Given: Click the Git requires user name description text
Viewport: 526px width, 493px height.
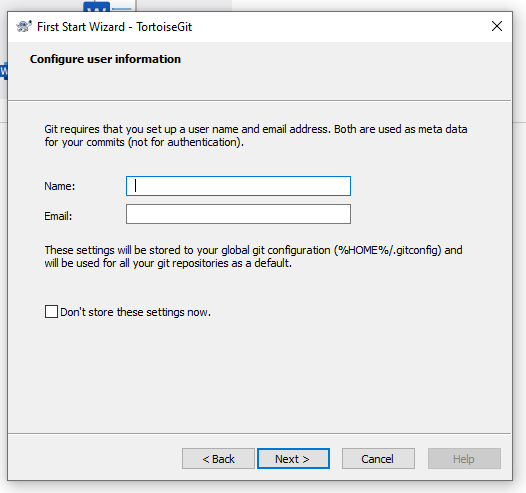Looking at the screenshot, I should [x=256, y=135].
